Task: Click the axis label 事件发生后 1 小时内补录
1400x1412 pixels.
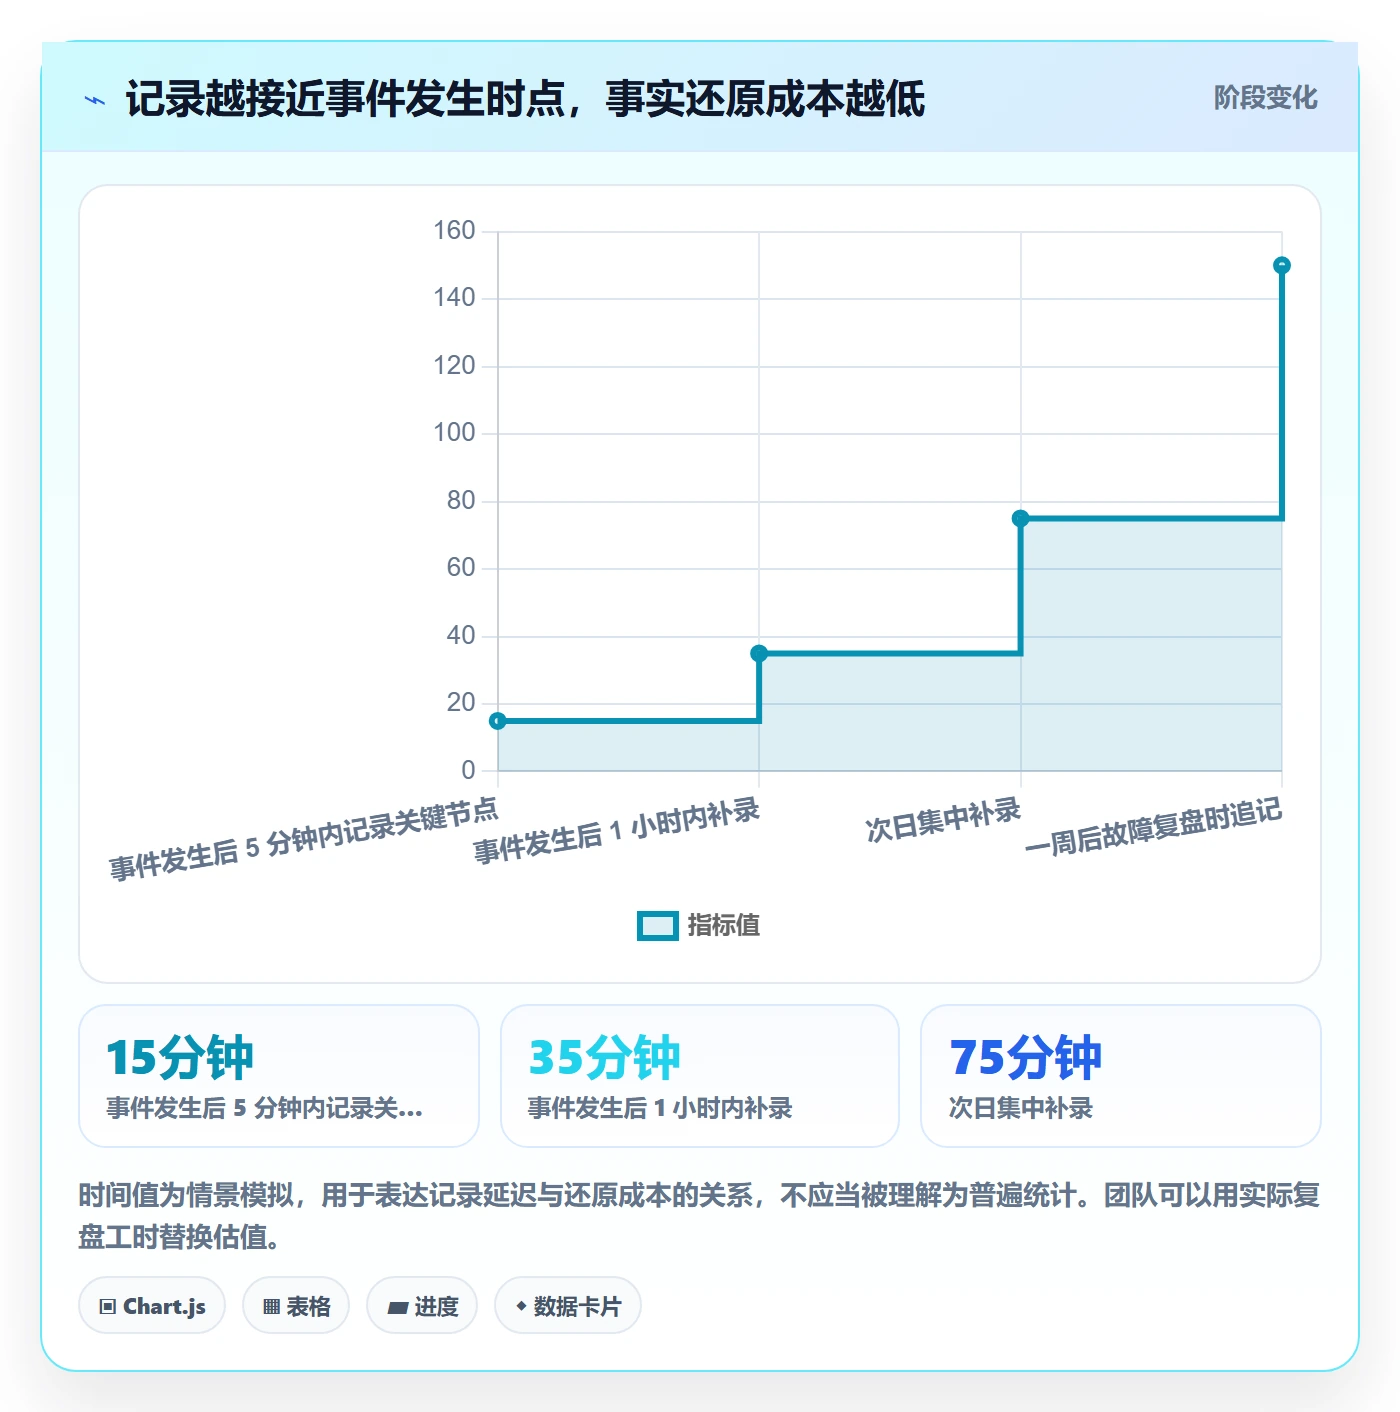Action: tap(616, 831)
